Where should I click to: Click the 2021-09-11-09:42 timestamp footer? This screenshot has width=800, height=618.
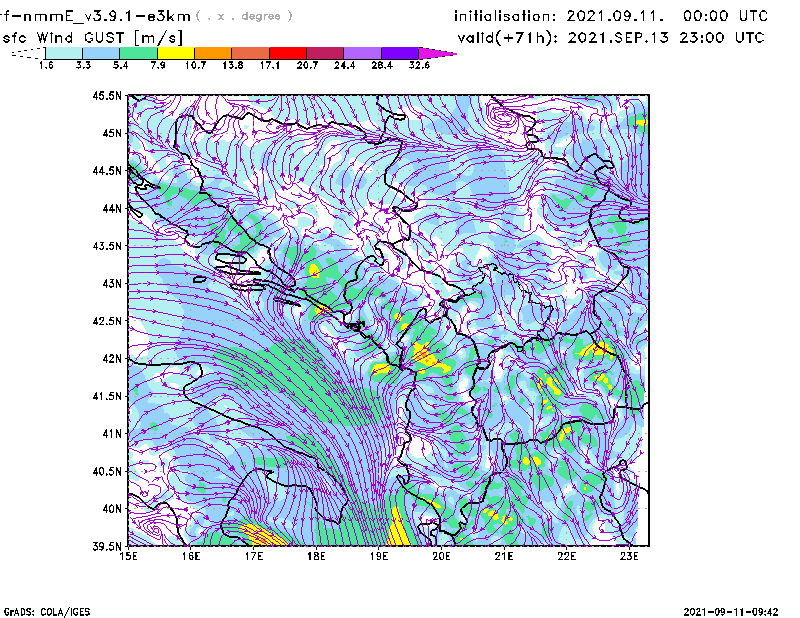[731, 612]
